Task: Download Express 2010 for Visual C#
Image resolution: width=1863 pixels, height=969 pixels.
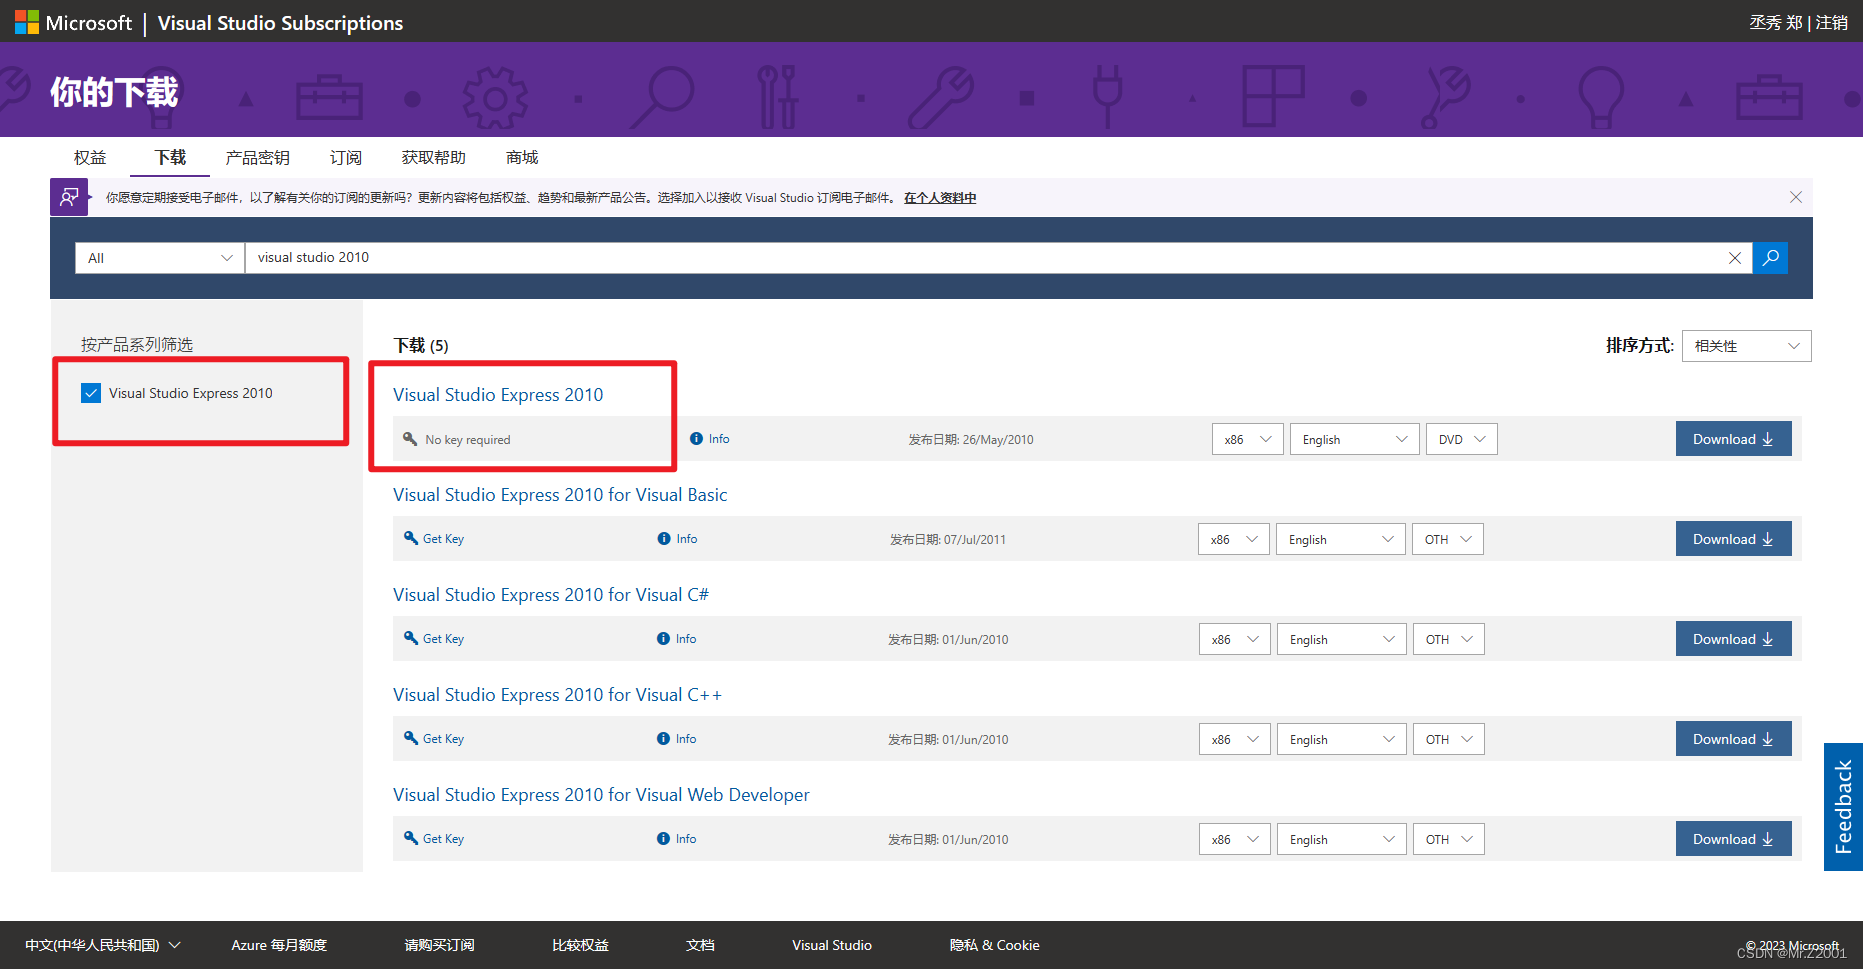Action: (x=1733, y=639)
